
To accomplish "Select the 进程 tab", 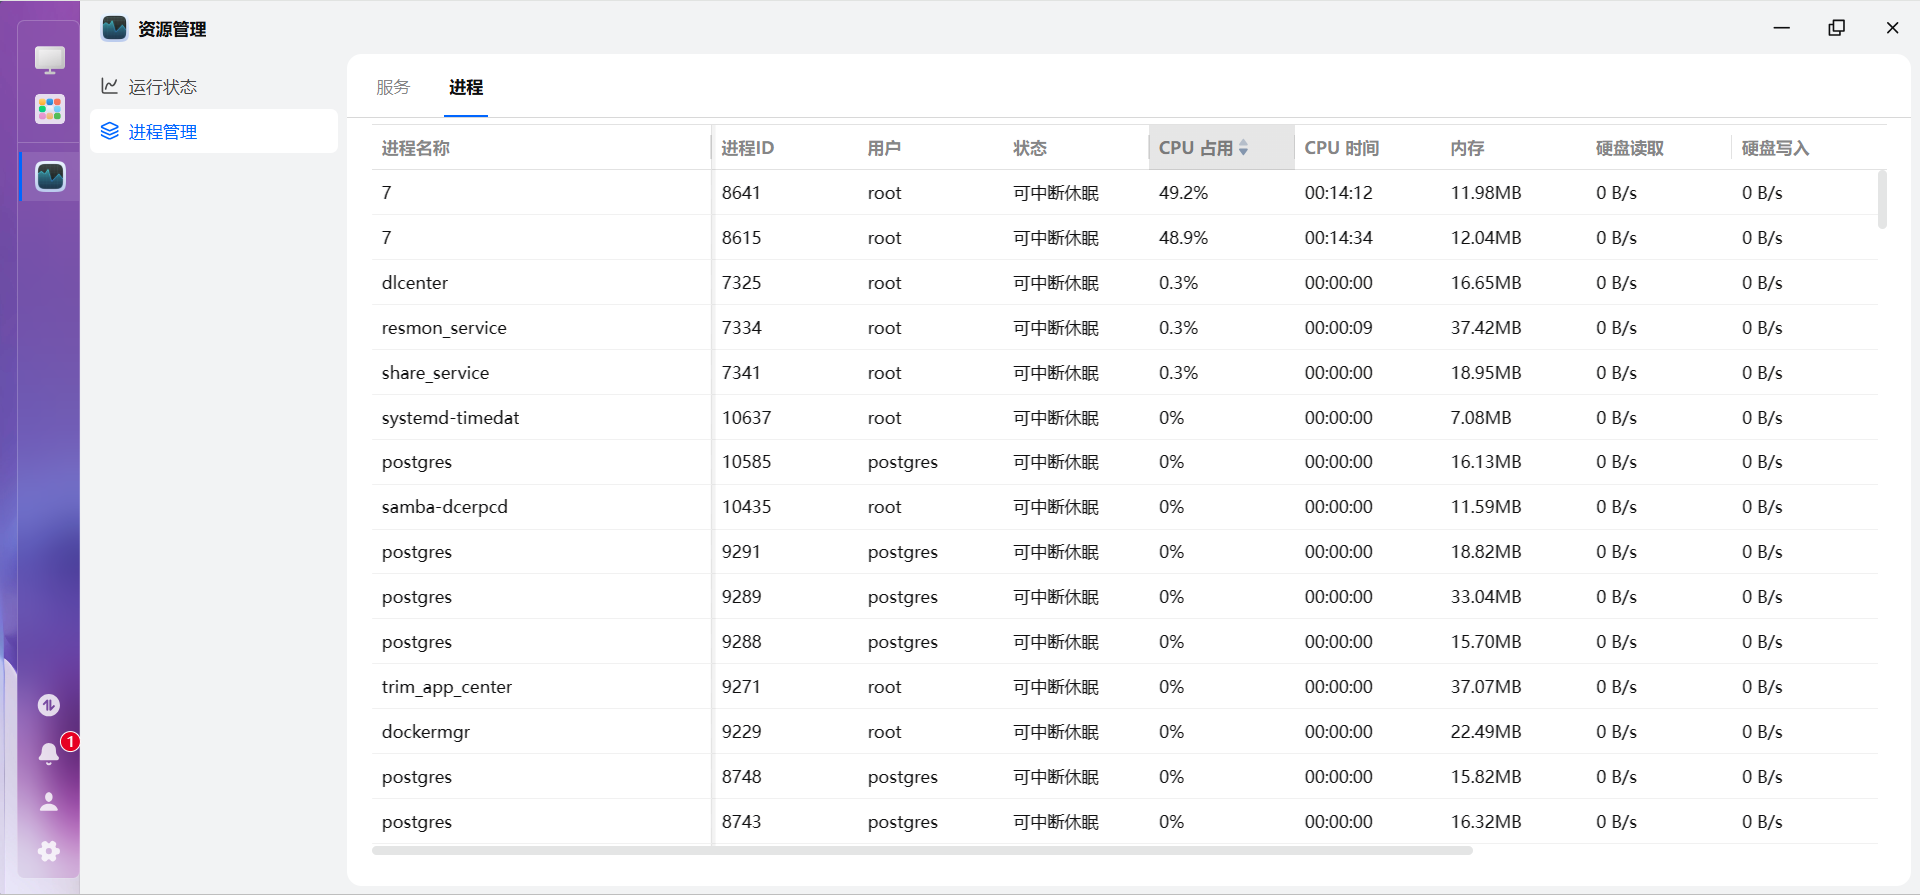I will (466, 87).
